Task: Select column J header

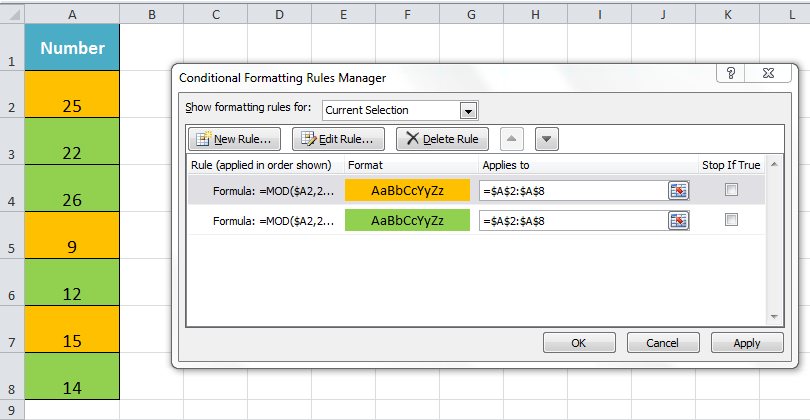Action: tap(664, 15)
